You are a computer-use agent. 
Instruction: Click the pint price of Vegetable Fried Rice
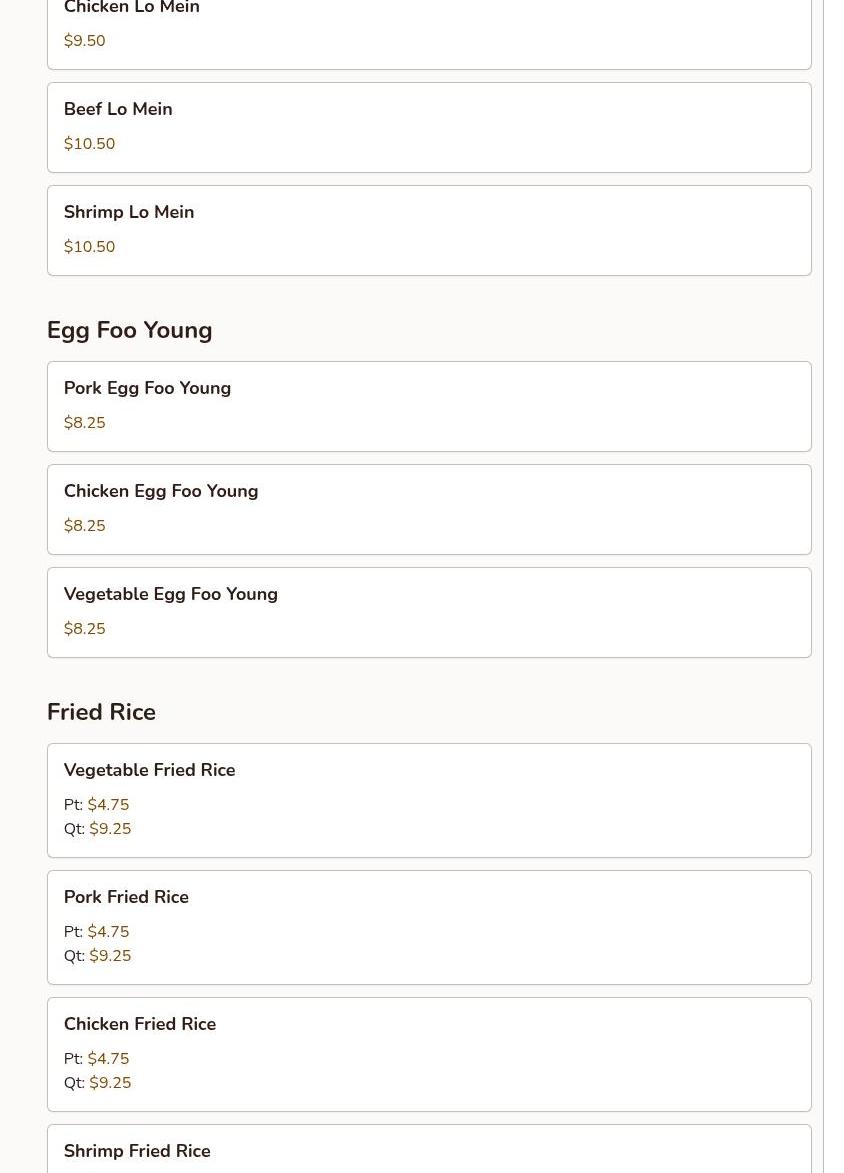point(108,805)
